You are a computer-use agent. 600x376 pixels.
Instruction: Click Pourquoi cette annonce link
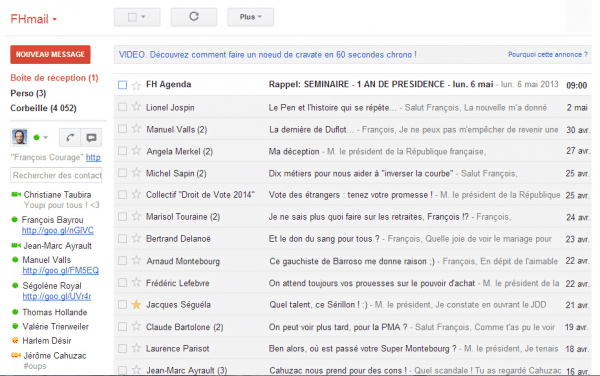548,54
